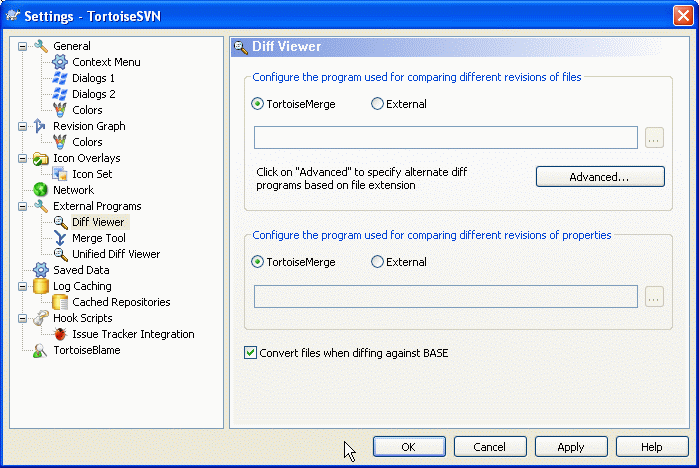Image resolution: width=699 pixels, height=468 pixels.
Task: Click the Issue Tracker Integration bug icon
Action: click(60, 334)
